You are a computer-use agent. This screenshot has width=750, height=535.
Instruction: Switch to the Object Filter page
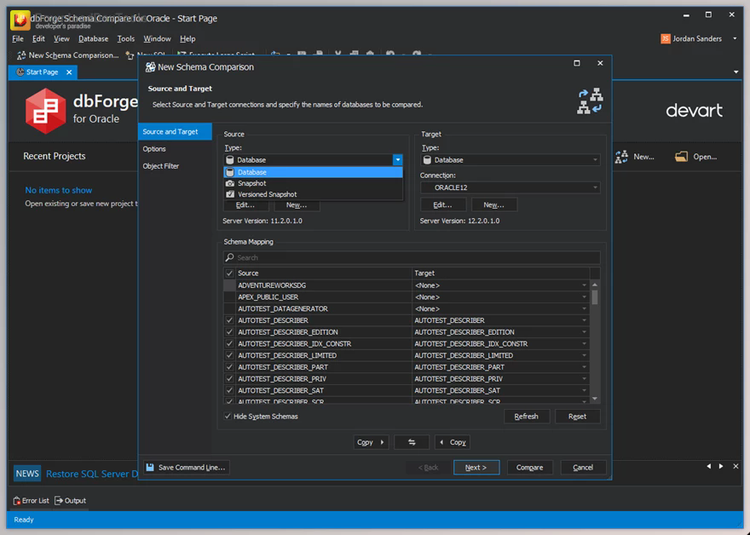point(161,166)
